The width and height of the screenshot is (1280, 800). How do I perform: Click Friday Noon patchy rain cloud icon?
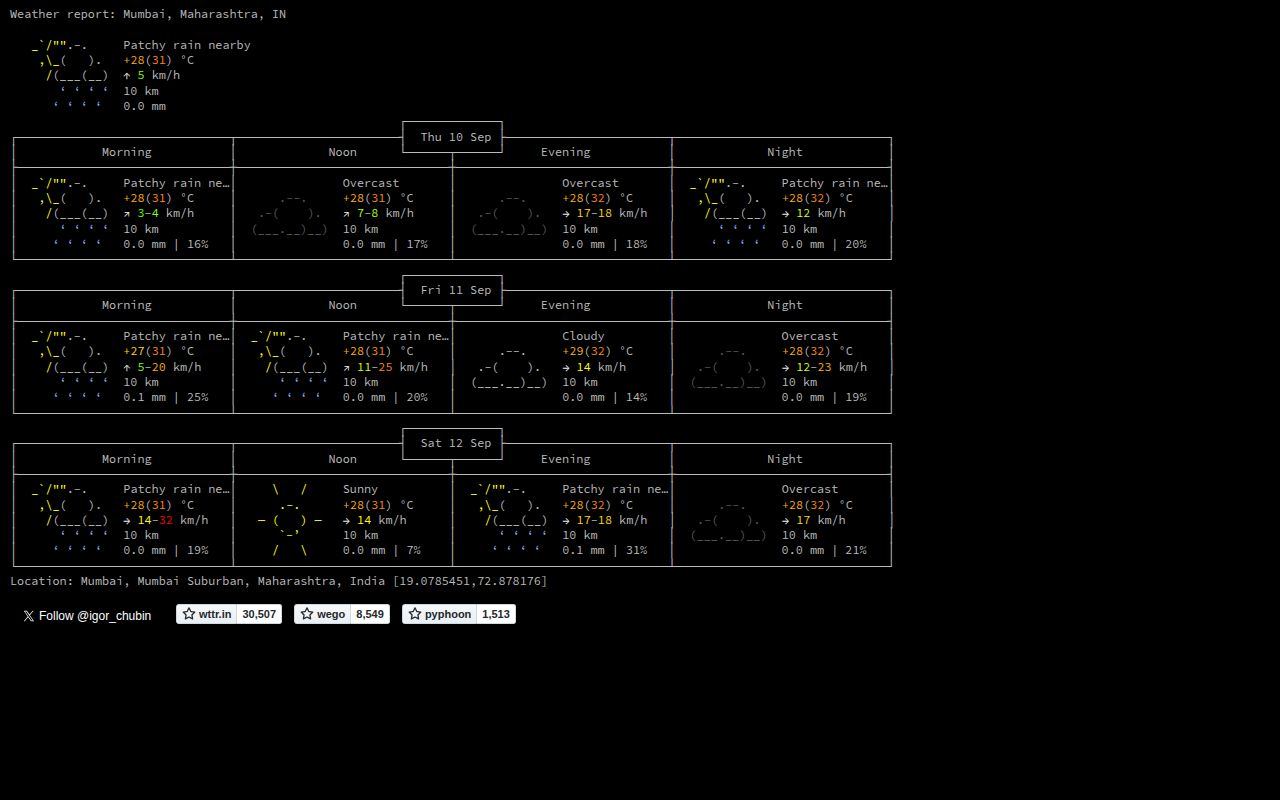[x=289, y=366]
